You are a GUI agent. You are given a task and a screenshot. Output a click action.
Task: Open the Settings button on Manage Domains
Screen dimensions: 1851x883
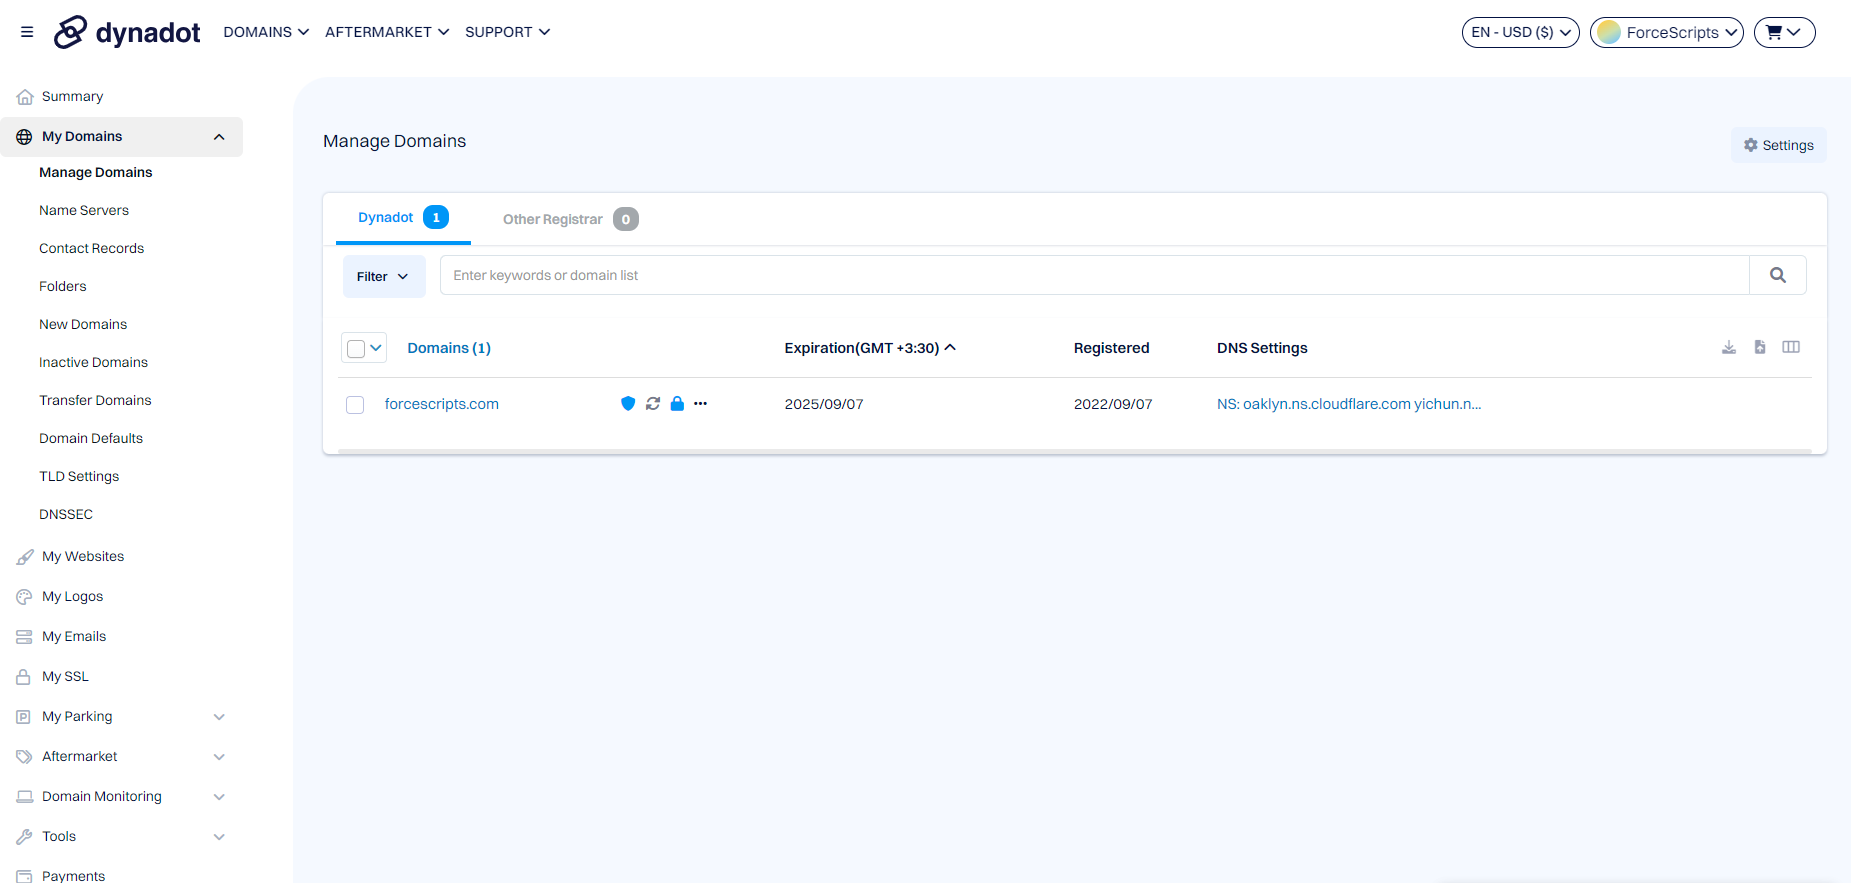click(x=1779, y=145)
